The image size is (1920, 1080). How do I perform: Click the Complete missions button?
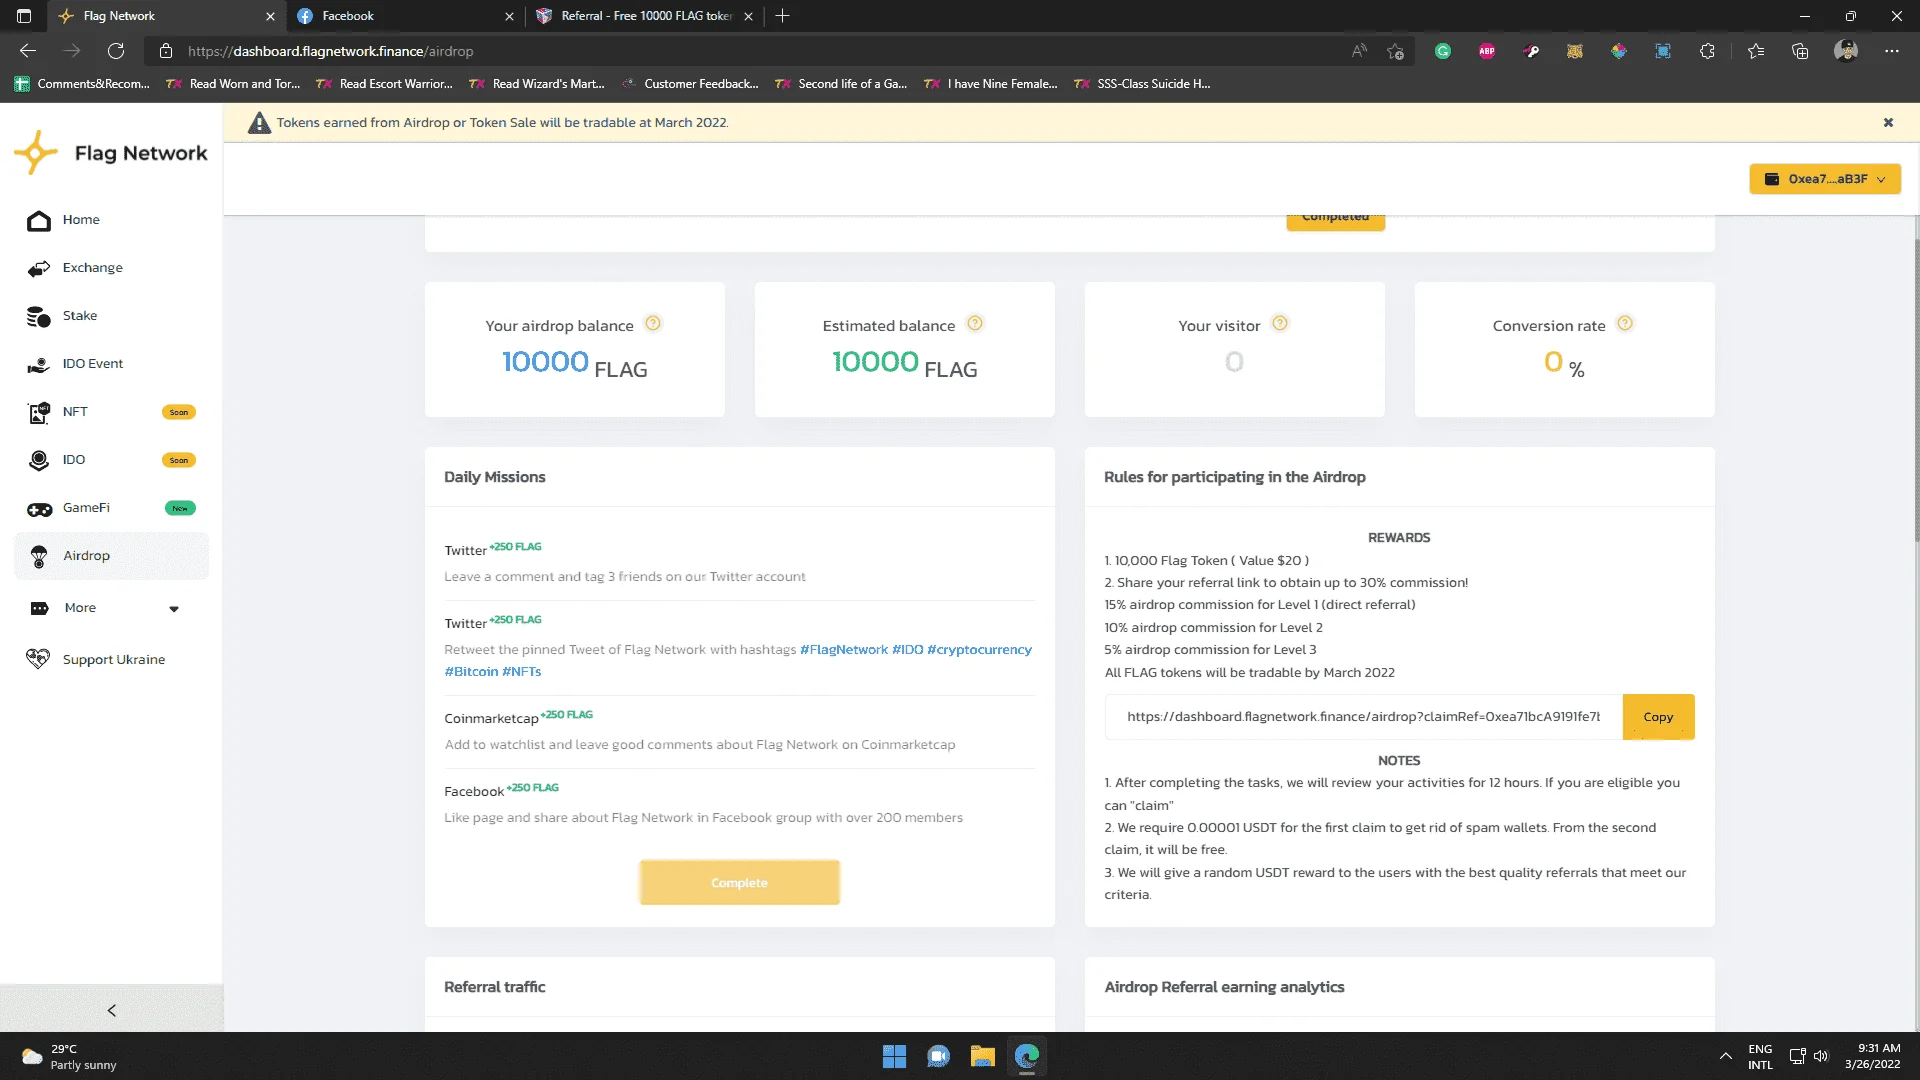pos(740,883)
